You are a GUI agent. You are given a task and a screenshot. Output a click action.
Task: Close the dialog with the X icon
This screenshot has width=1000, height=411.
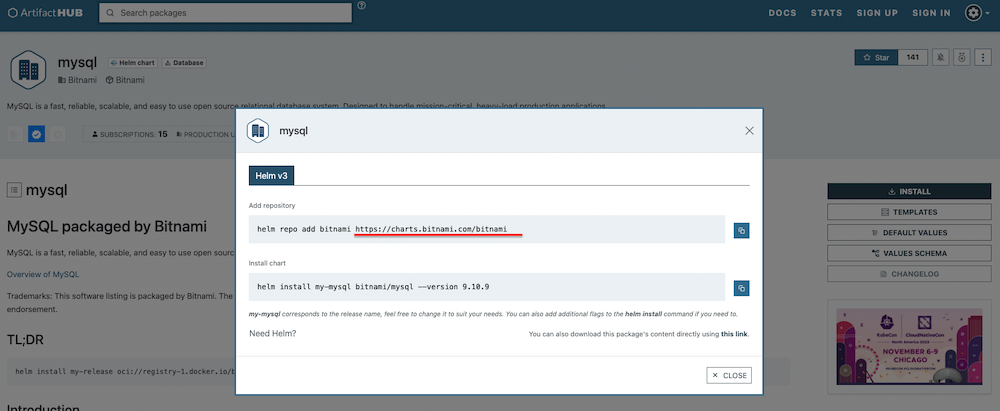pos(749,131)
